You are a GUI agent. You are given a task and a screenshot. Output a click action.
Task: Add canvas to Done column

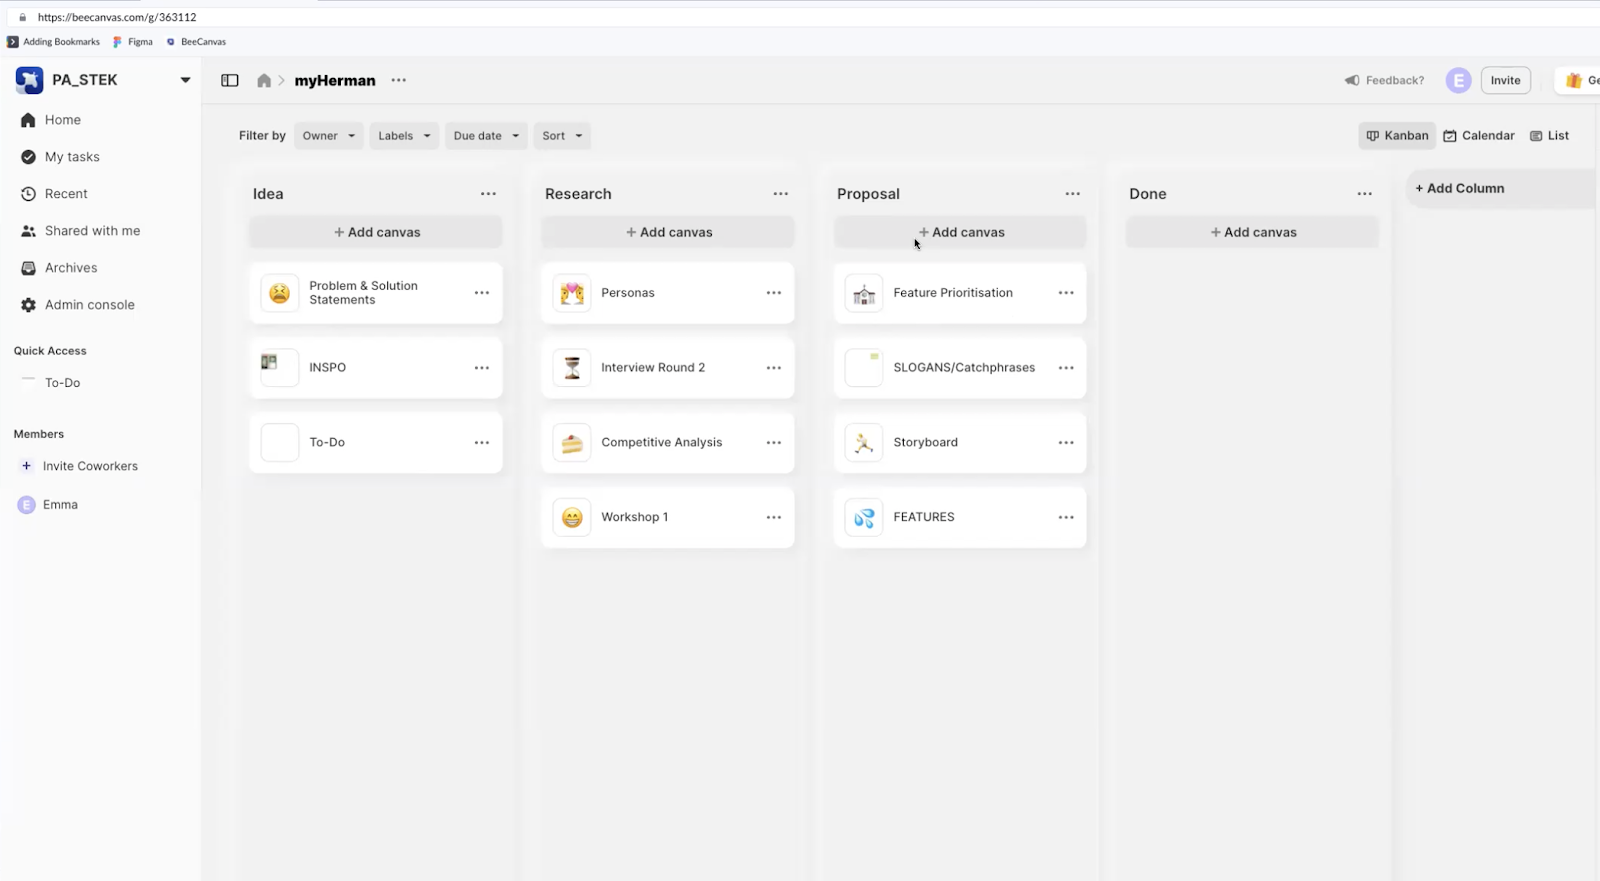tap(1252, 232)
